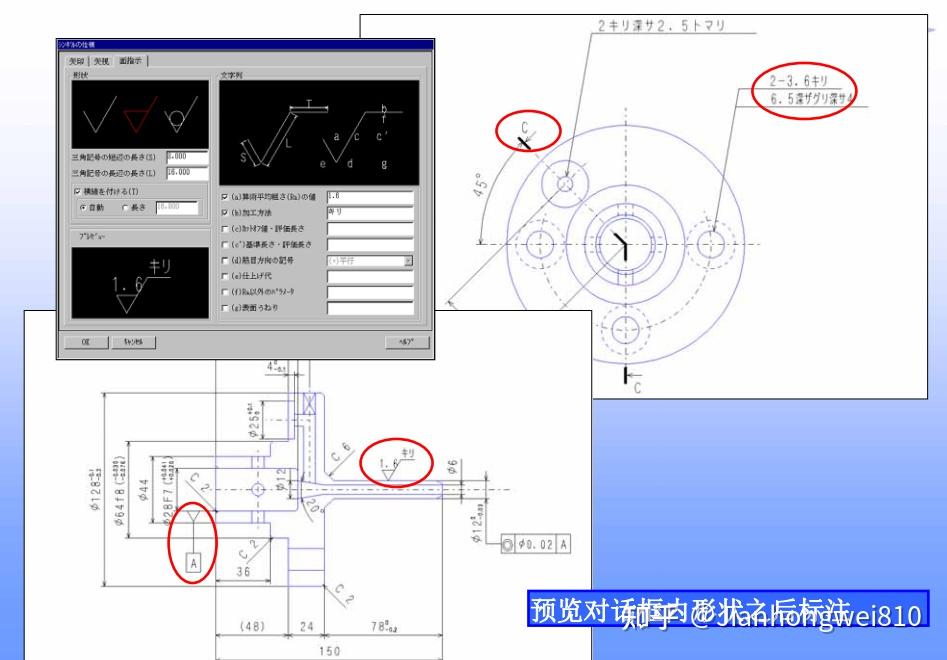The image size is (947, 660).
Task: Uncheck the (b)加工方法 checkbox
Action: pos(224,212)
